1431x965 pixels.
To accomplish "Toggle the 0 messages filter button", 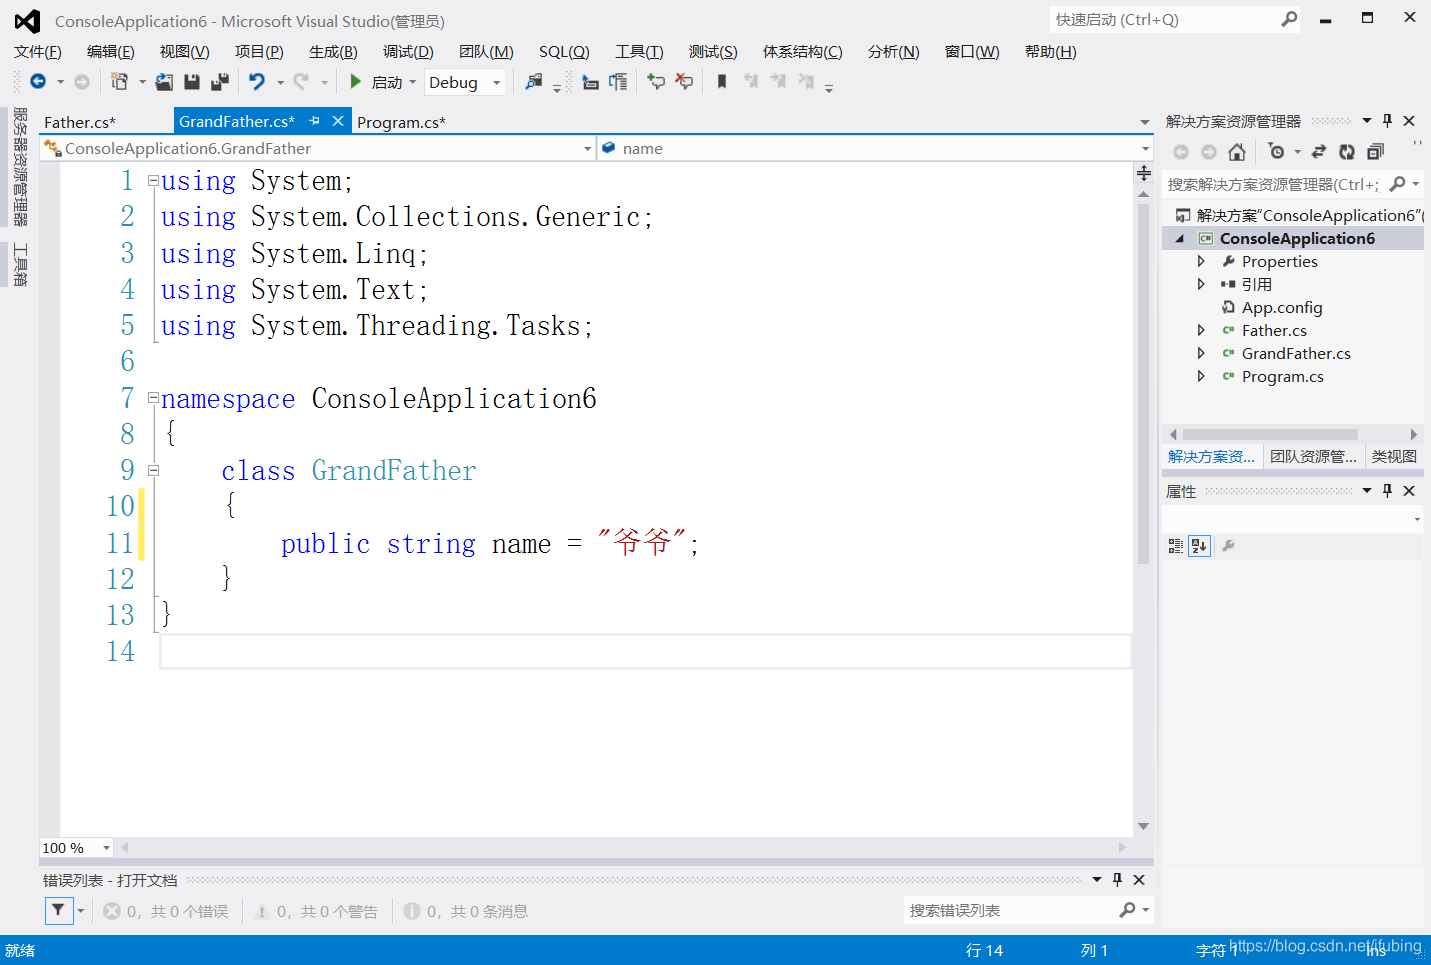I will [466, 911].
